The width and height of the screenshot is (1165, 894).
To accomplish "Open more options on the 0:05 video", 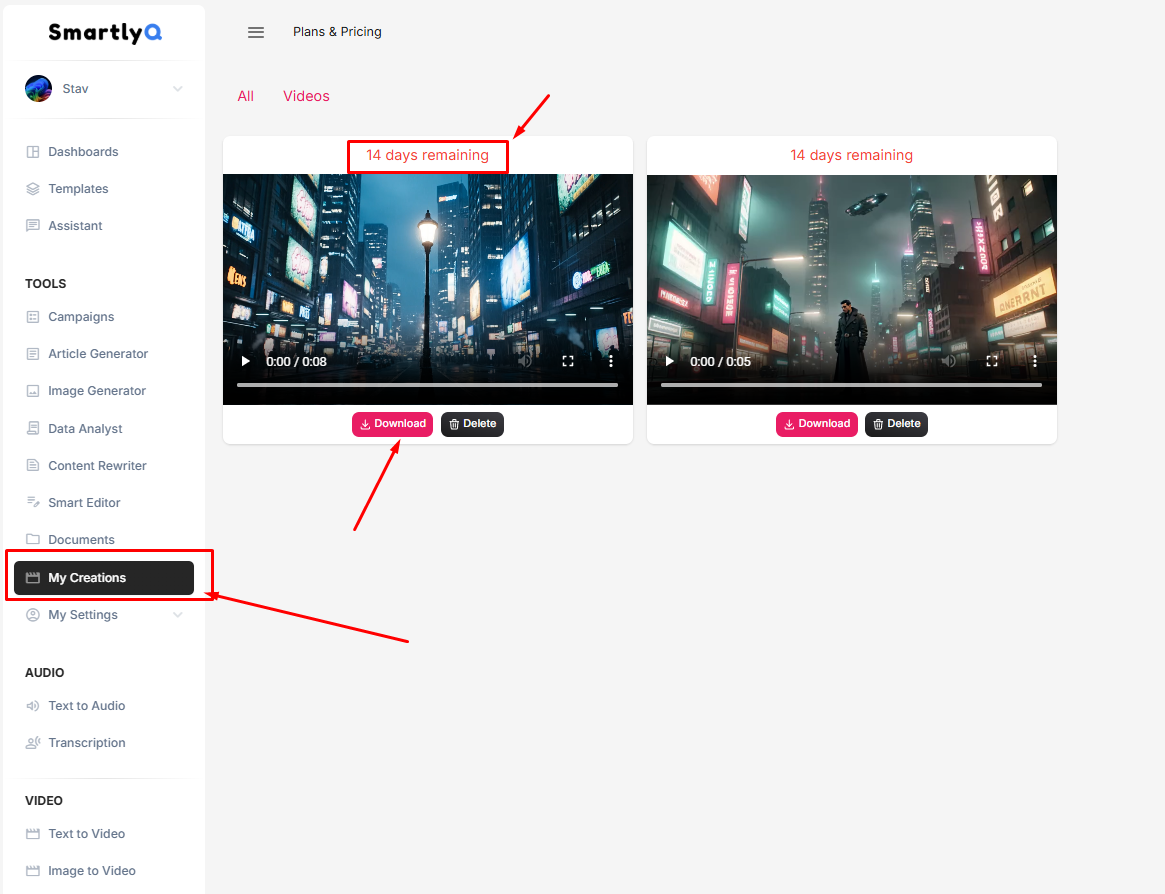I will pyautogui.click(x=1034, y=361).
